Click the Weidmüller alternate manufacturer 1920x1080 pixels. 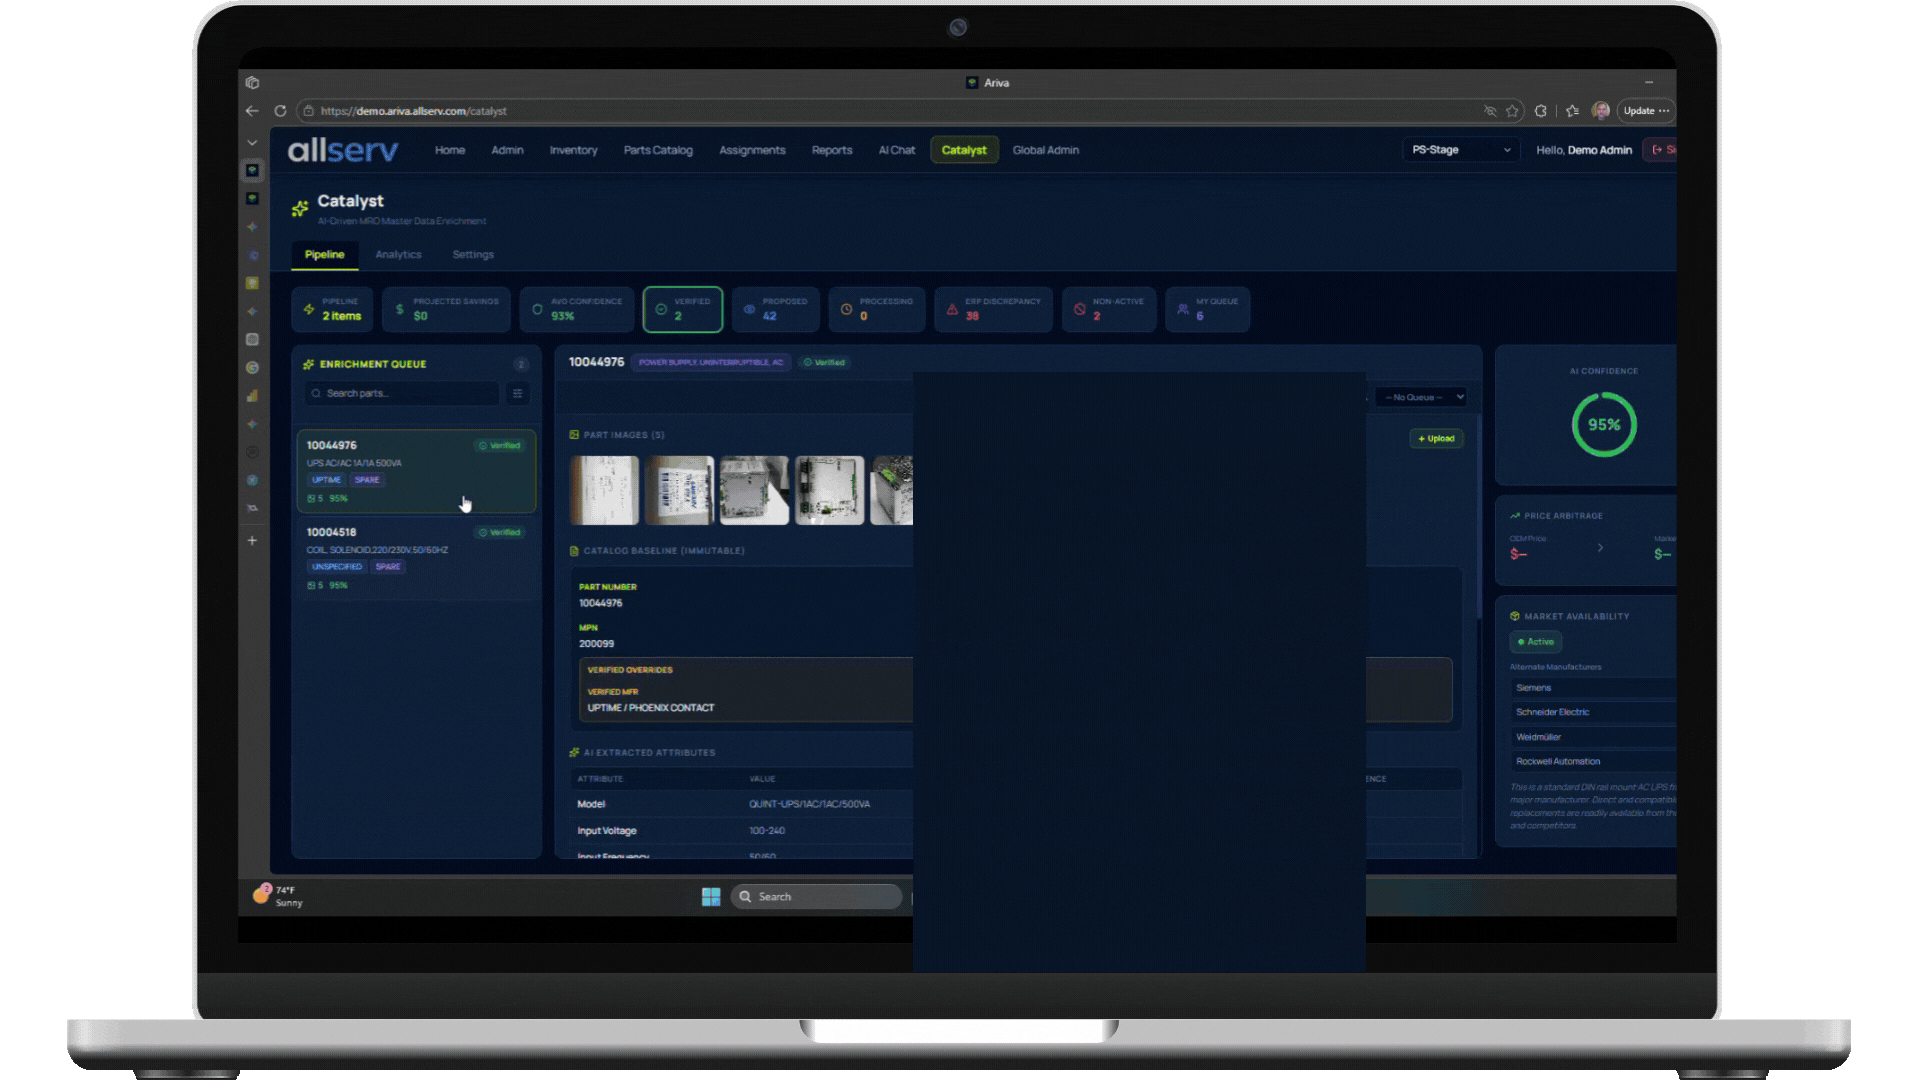pyautogui.click(x=1594, y=737)
